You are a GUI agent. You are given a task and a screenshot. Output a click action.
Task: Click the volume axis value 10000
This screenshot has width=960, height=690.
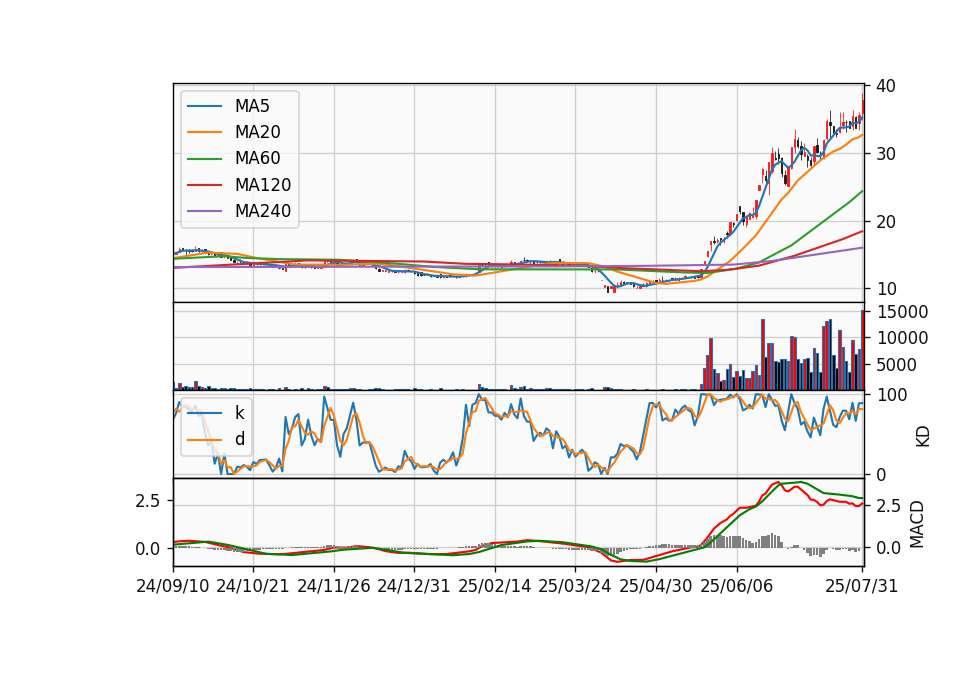(902, 338)
